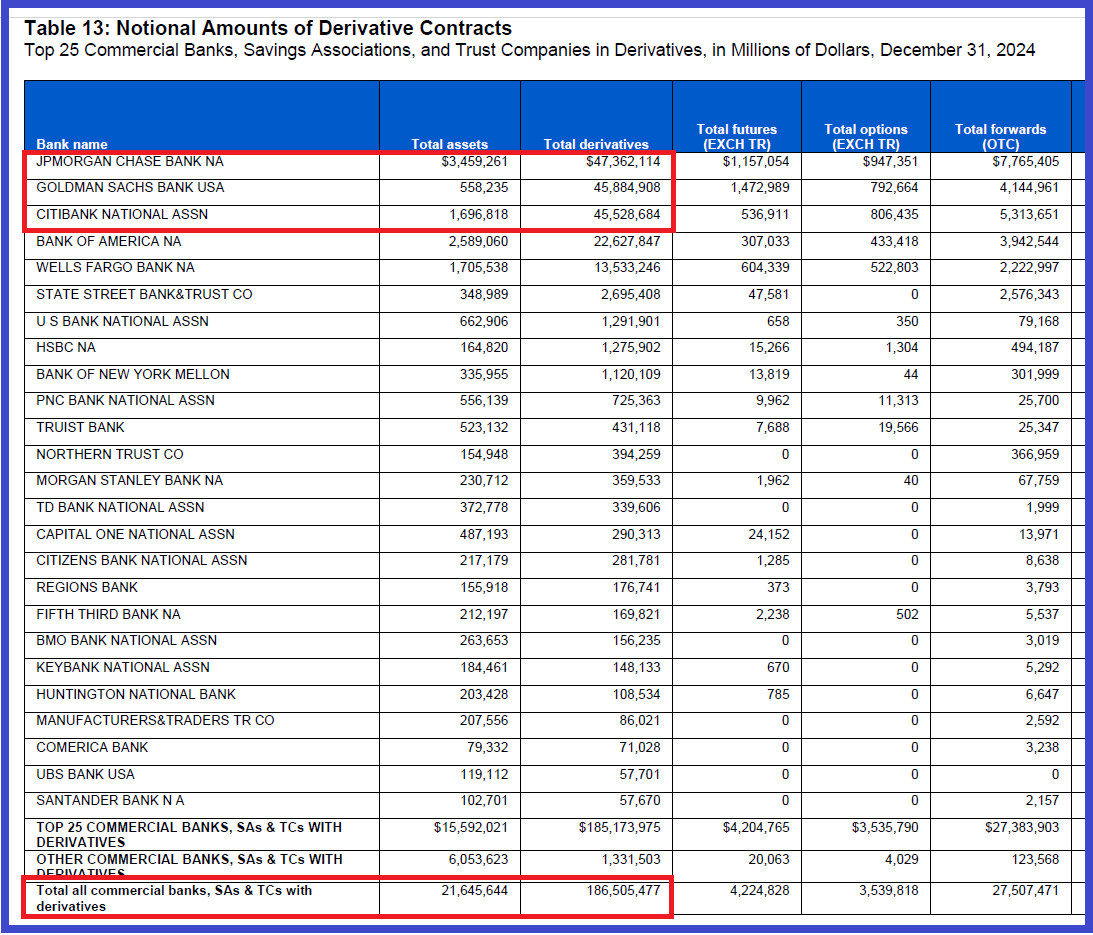Viewport: 1093px width, 935px height.
Task: Select the FIFTH THIRD BANK NA name cell
Action: point(108,614)
